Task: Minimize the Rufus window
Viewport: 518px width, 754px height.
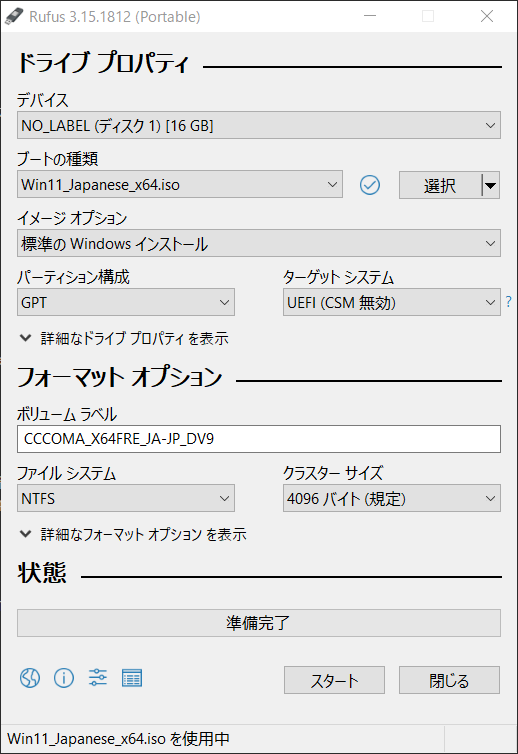Action: coord(370,16)
